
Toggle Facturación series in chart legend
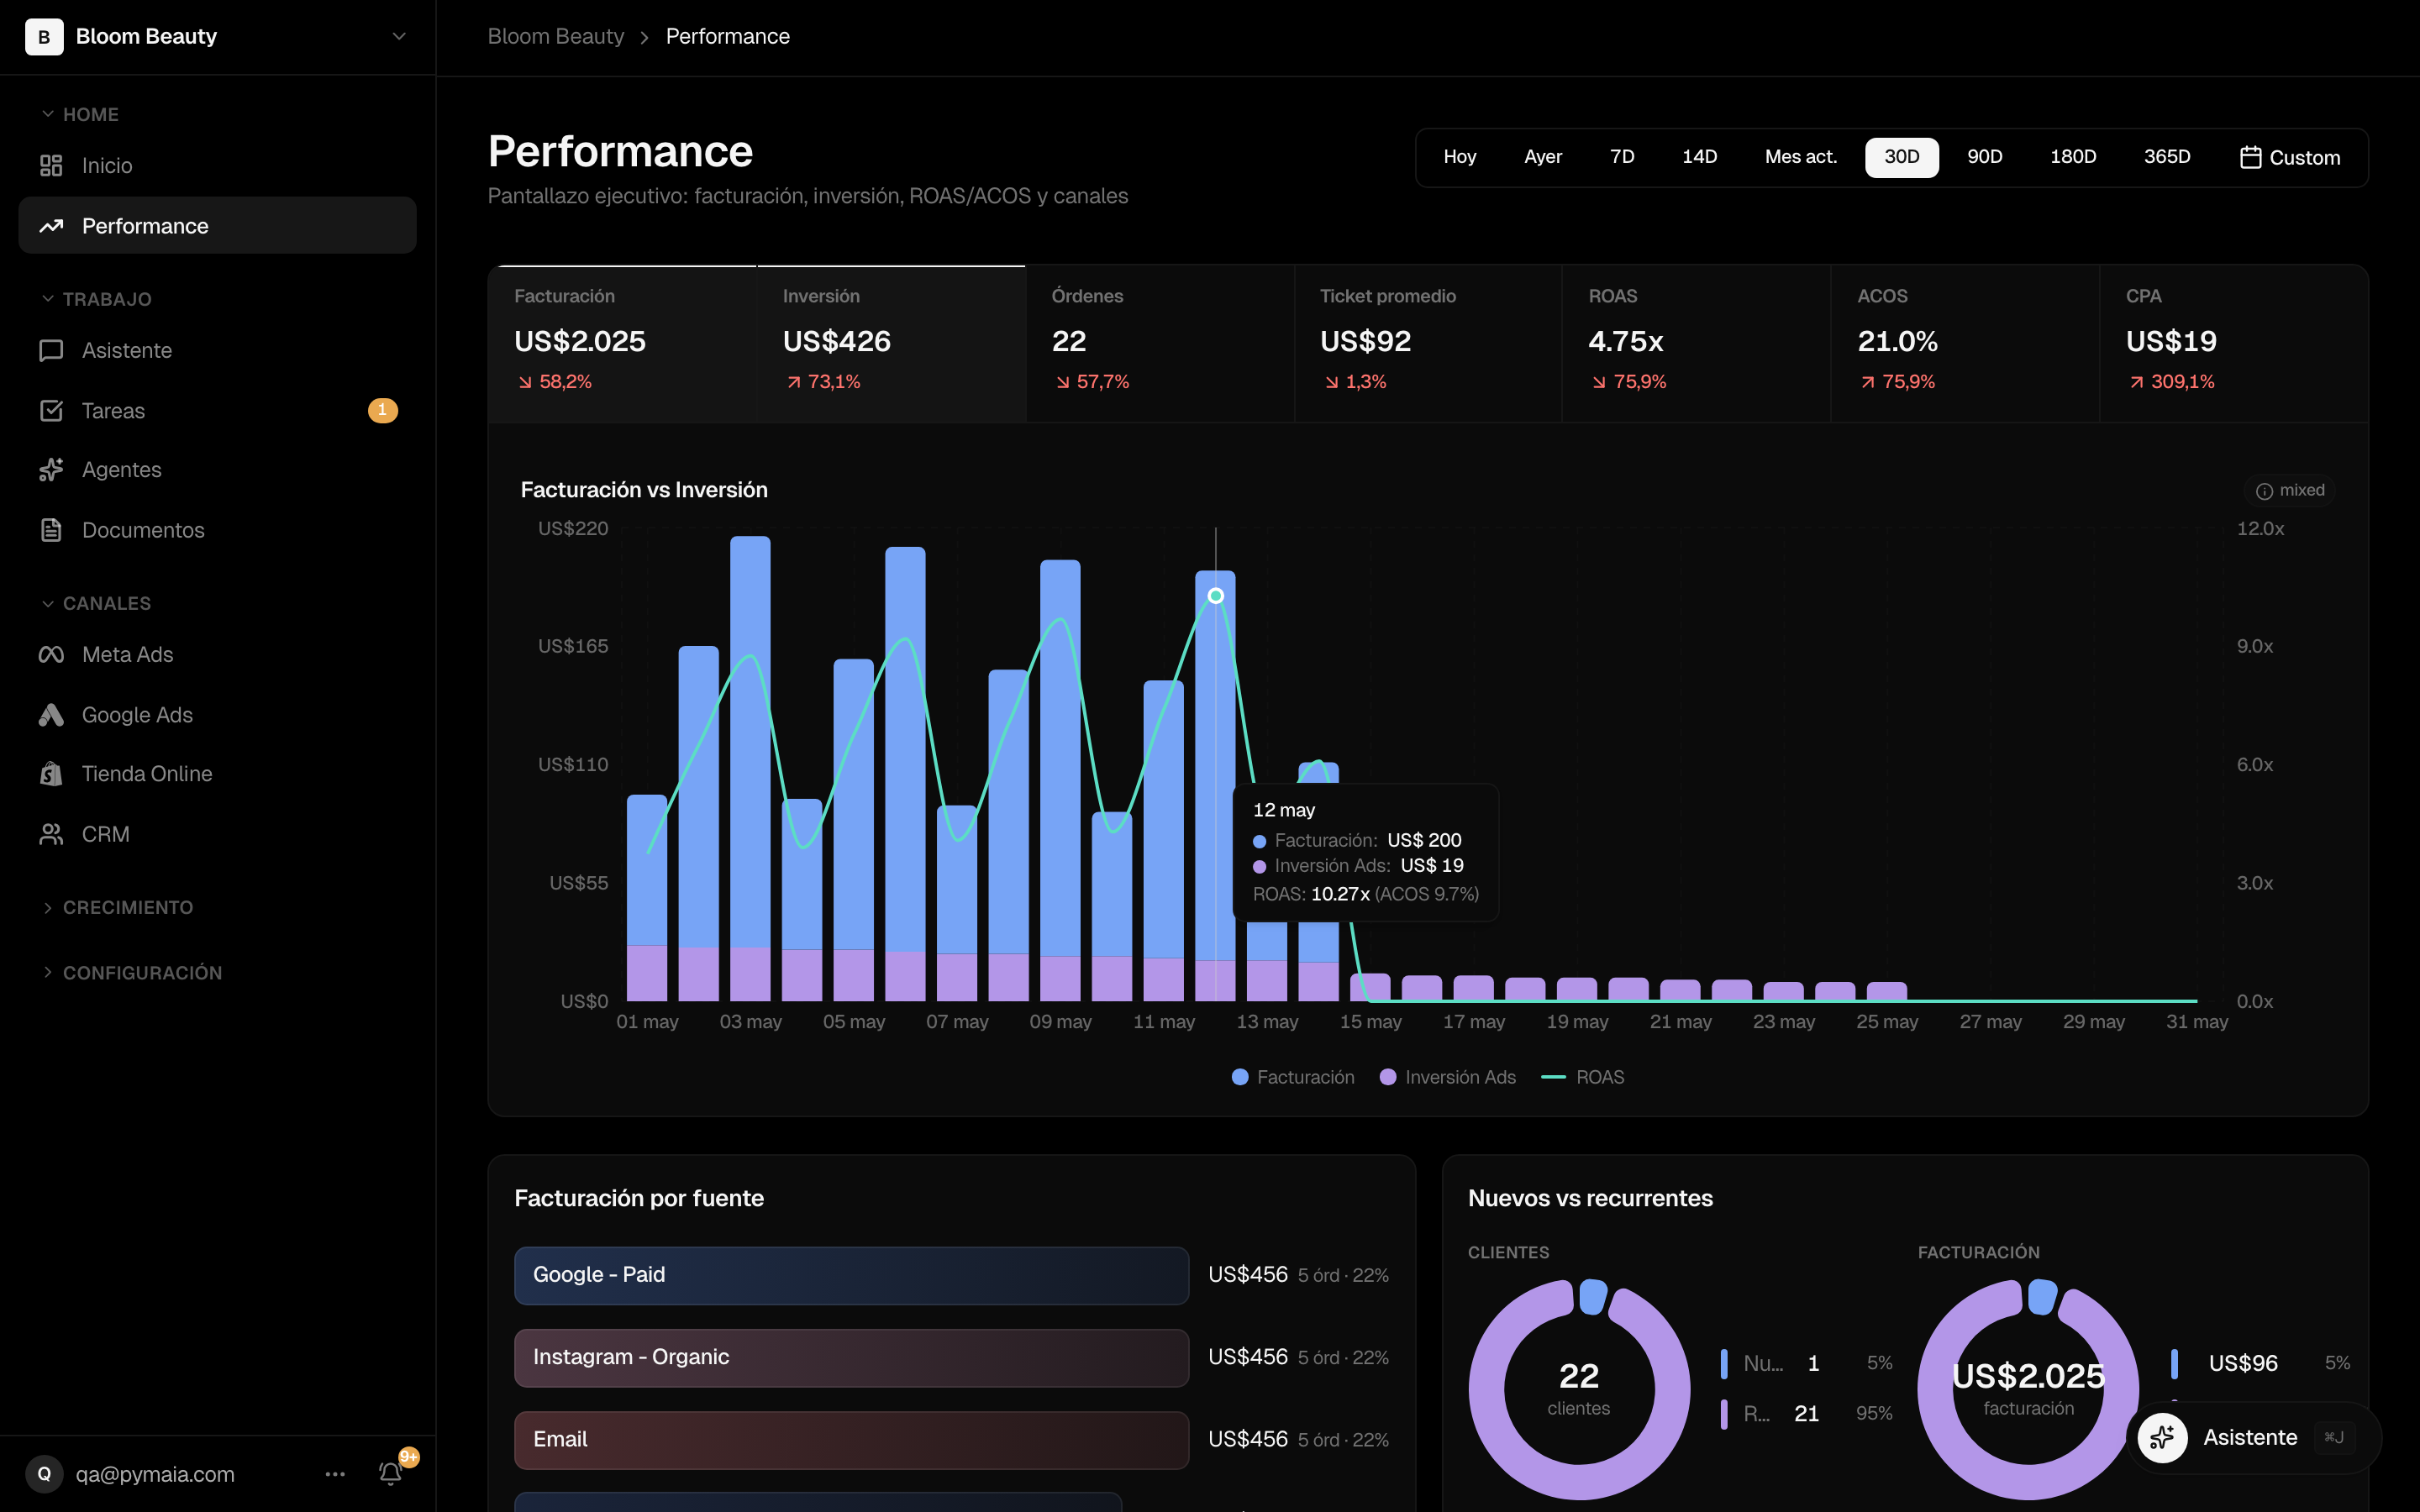pyautogui.click(x=1293, y=1077)
